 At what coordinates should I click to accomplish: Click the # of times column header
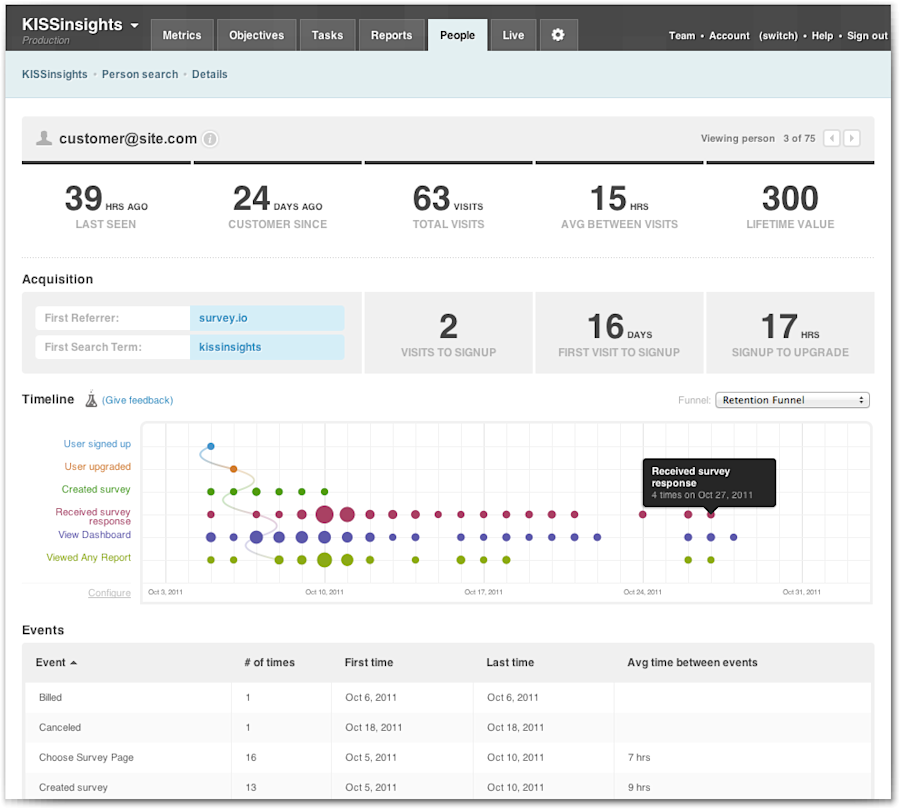[x=269, y=663]
